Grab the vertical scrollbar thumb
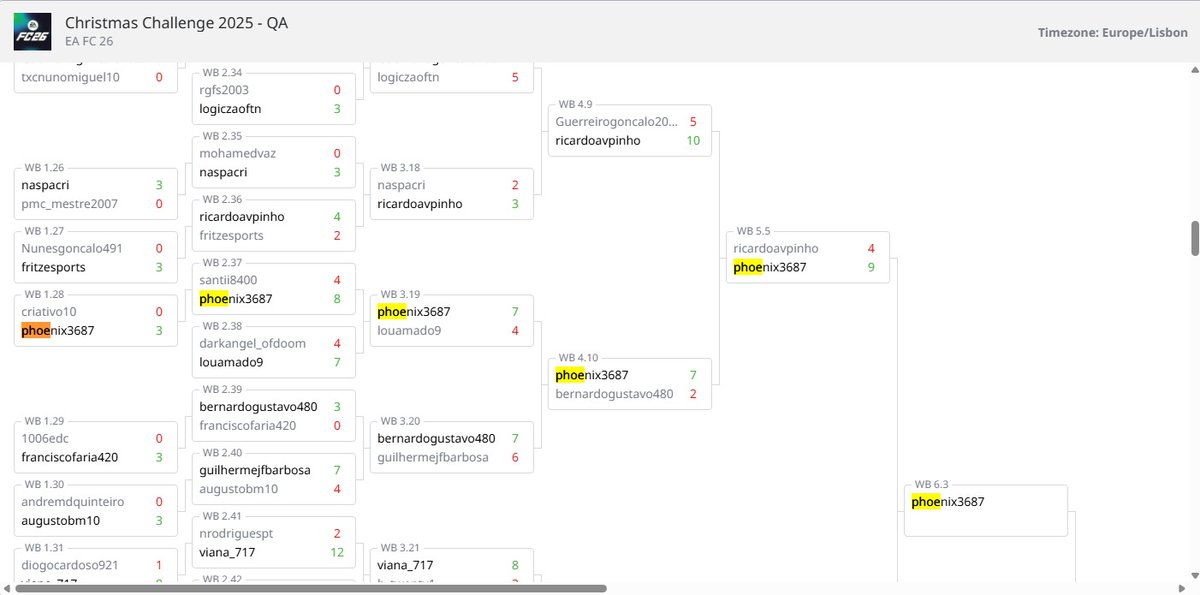 tap(1194, 238)
